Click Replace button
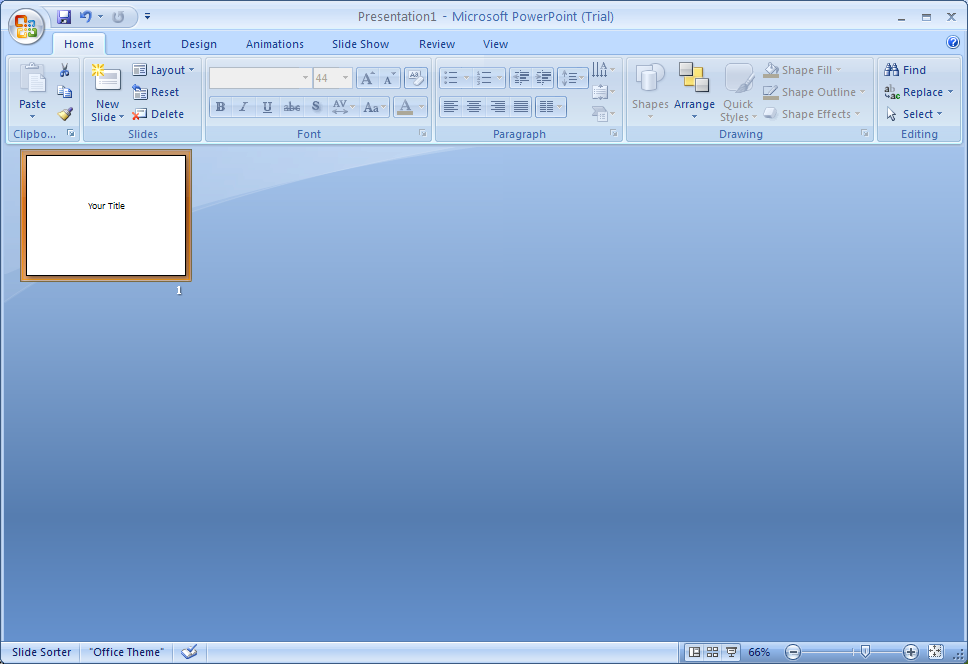Screen dimensions: 968x664 pos(914,92)
